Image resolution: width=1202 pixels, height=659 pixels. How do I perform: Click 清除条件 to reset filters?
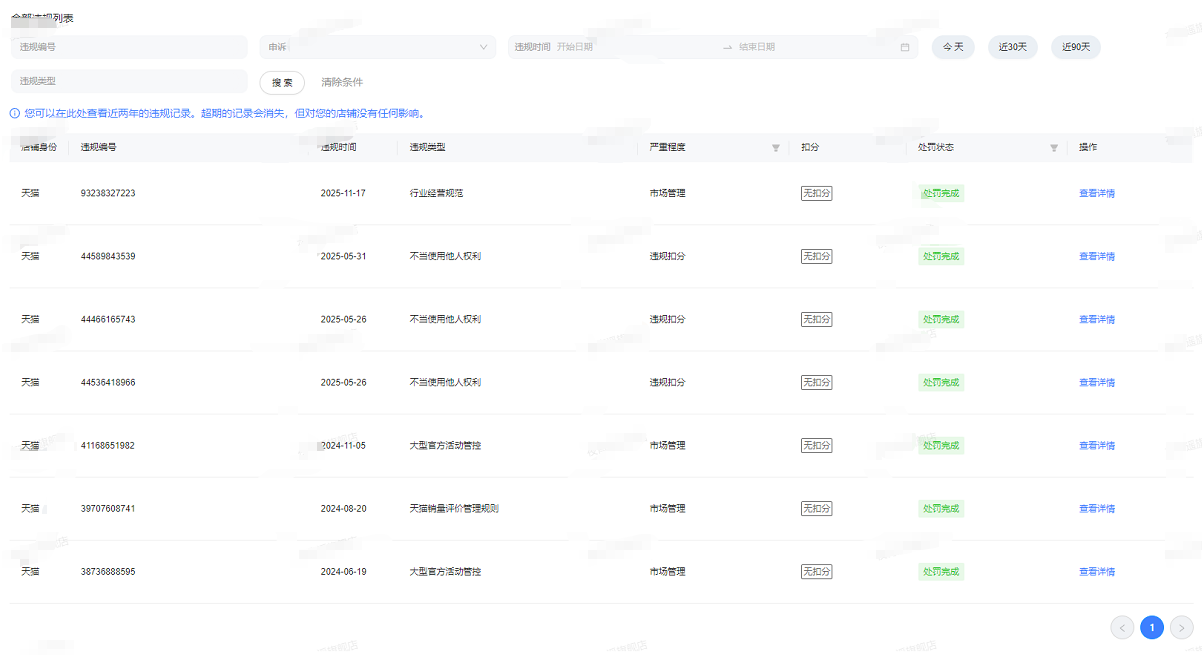pos(342,82)
